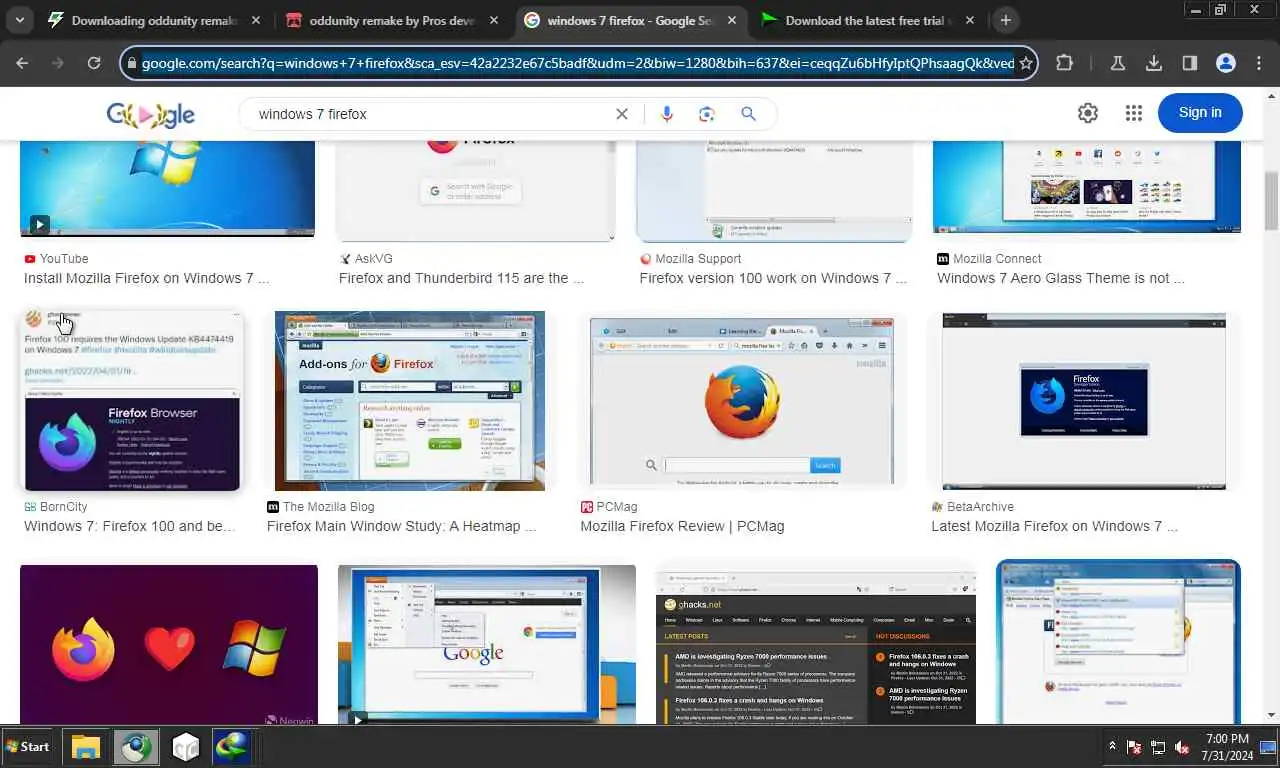Click the Sign in button
Screen dimensions: 1280x768
(x=1200, y=113)
